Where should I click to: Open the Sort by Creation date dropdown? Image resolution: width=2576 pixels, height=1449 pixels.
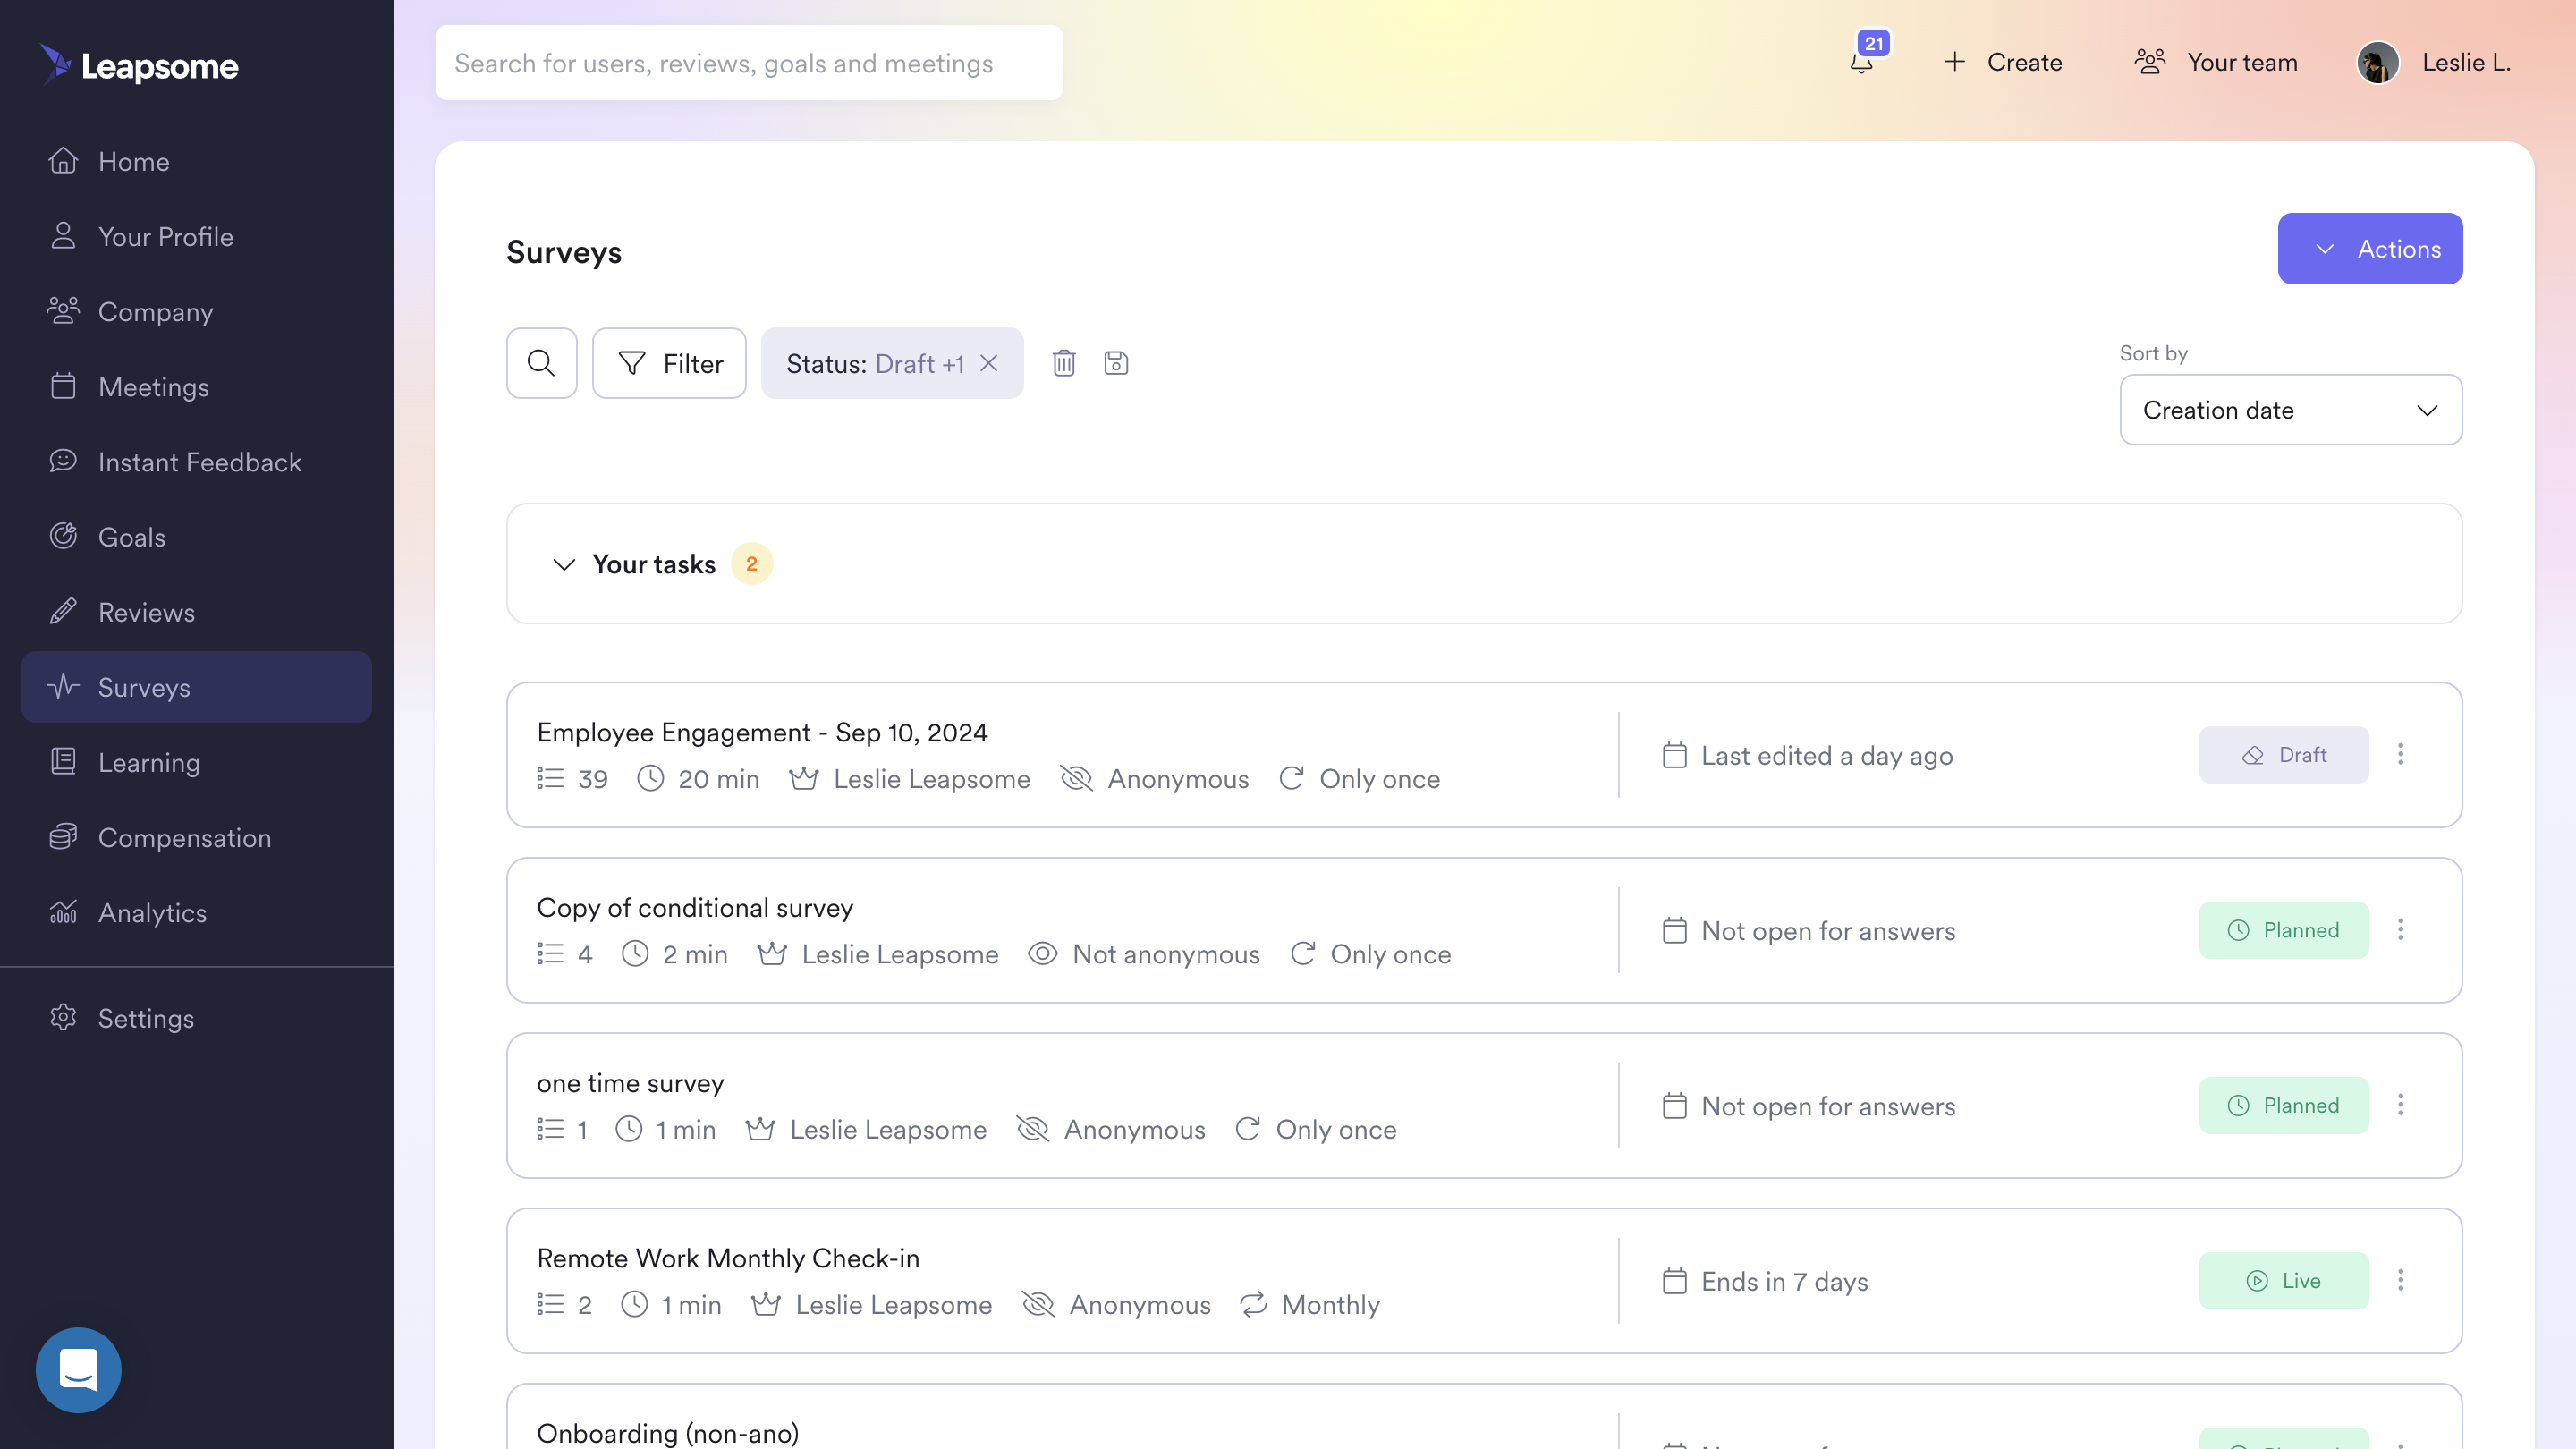point(2290,410)
